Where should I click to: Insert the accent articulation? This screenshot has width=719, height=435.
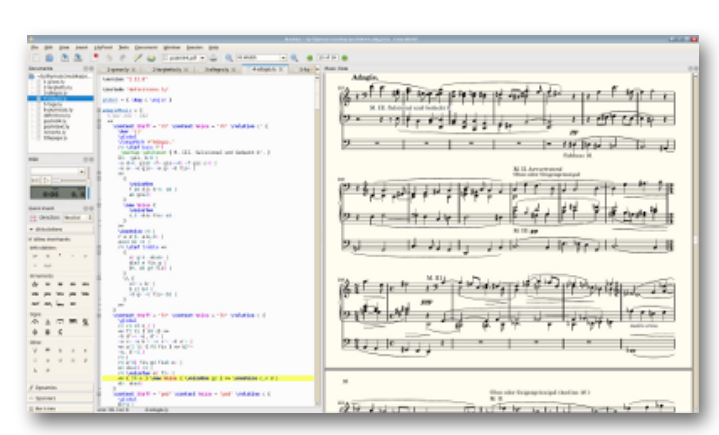click(x=35, y=256)
